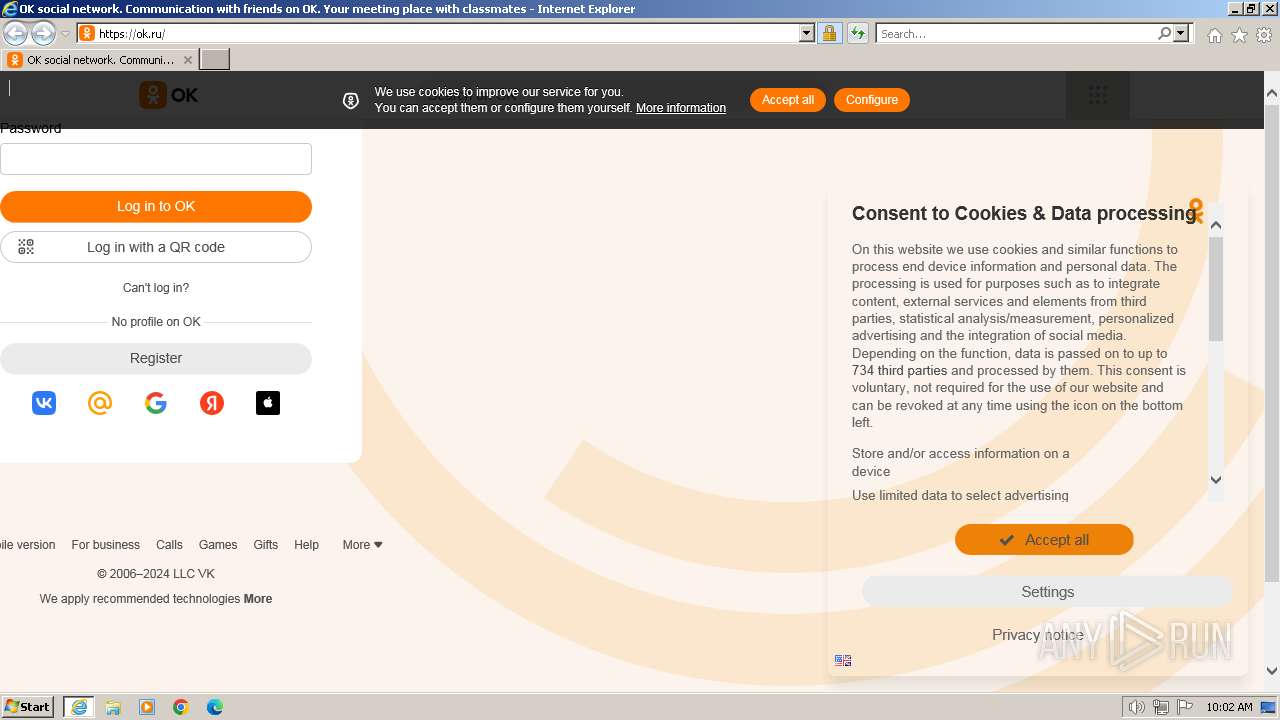Click the page vertical scrollbar thumb
Image resolution: width=1280 pixels, height=720 pixels.
(x=1272, y=345)
